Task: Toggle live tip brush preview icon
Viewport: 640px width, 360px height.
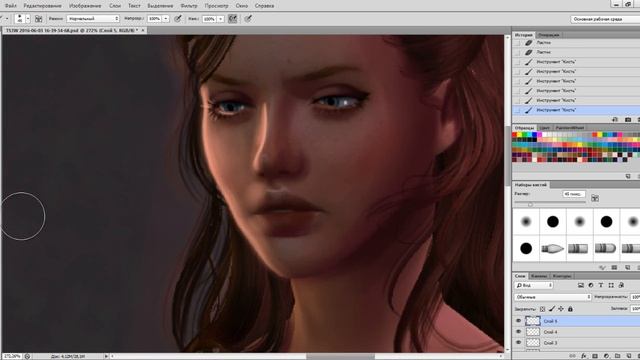Action: [x=602, y=267]
